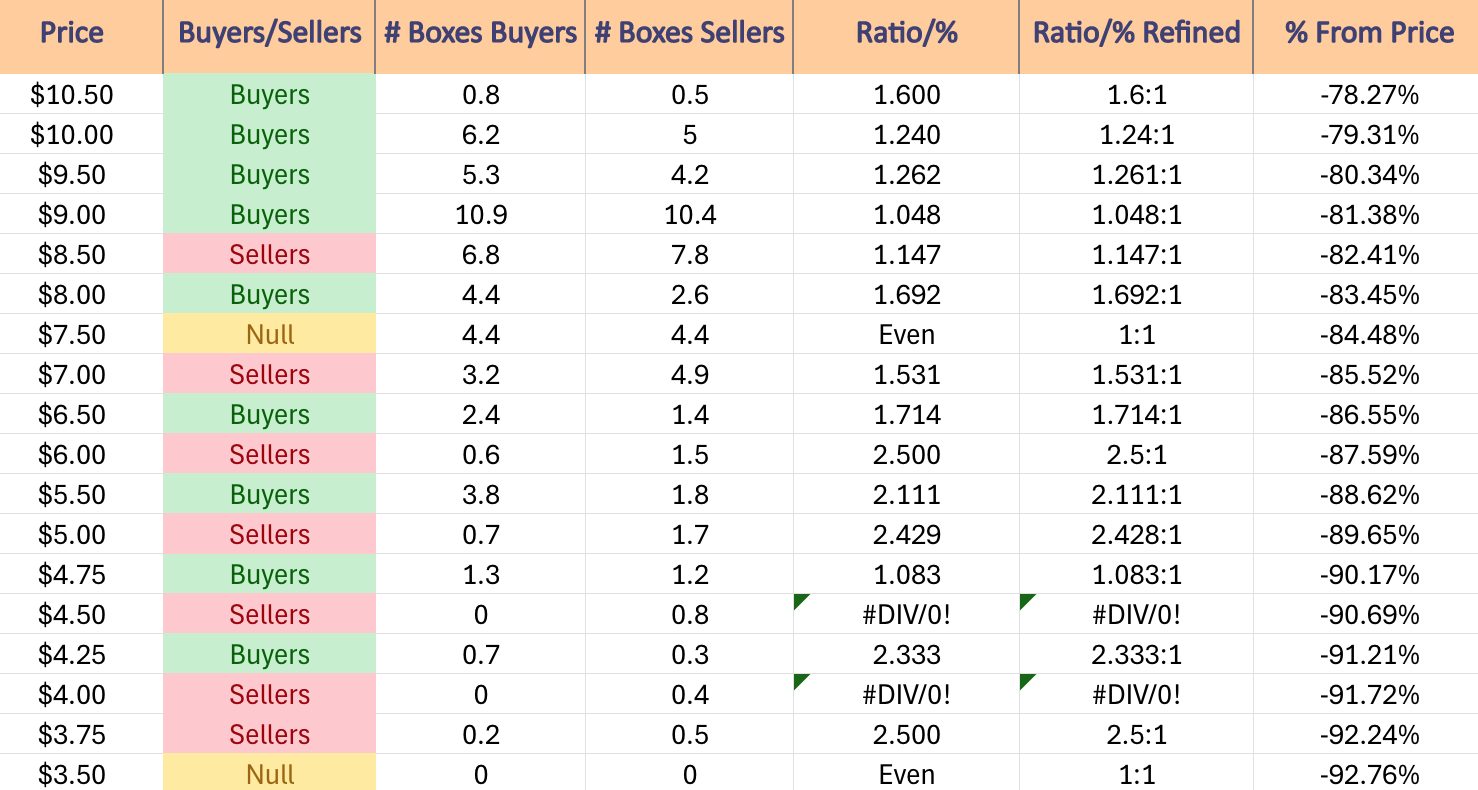The height and width of the screenshot is (790, 1478).
Task: Click the error indicator on $4.00 Ratio cell
Action: [800, 680]
